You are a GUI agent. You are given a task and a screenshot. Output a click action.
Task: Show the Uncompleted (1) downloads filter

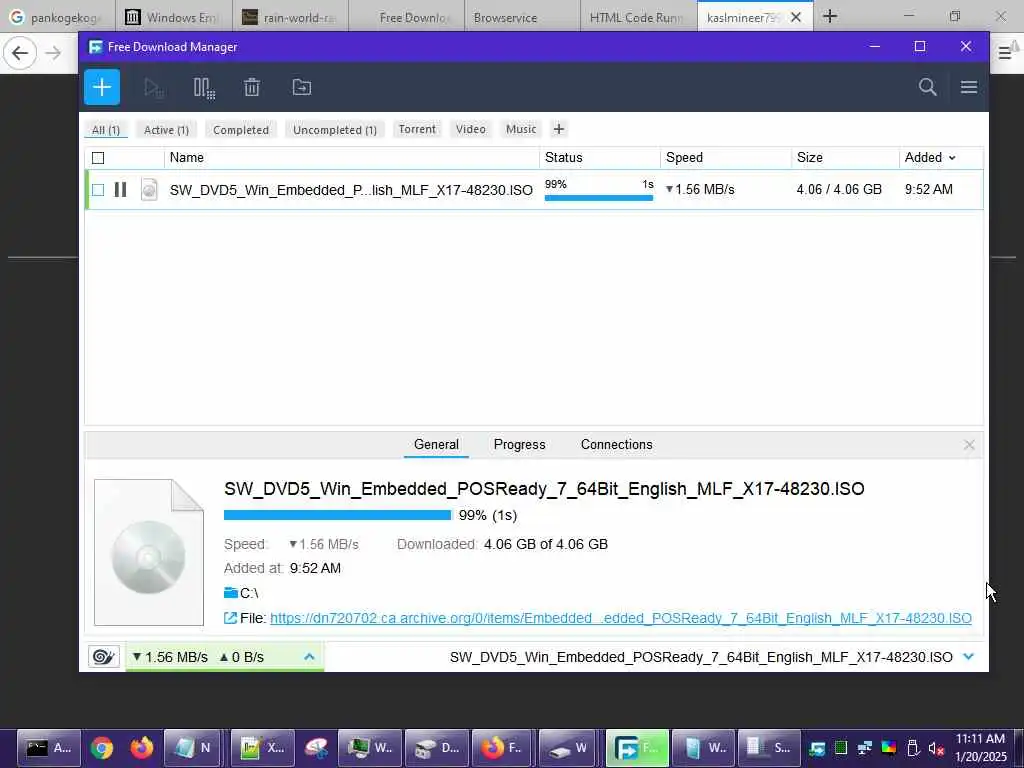[x=335, y=130]
